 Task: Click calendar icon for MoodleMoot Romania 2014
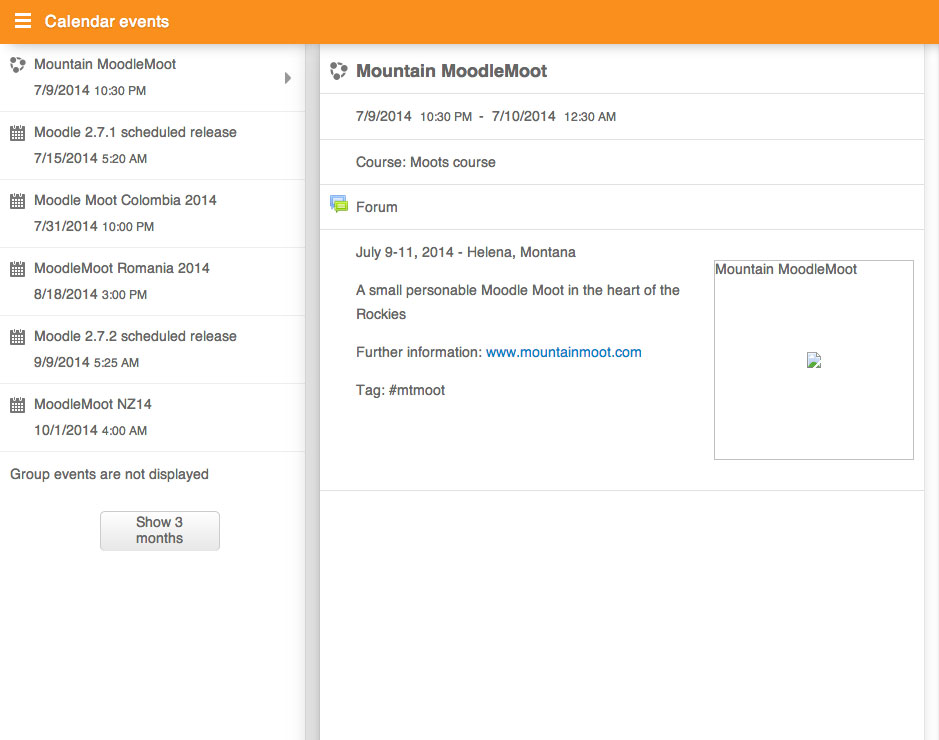pyautogui.click(x=17, y=269)
